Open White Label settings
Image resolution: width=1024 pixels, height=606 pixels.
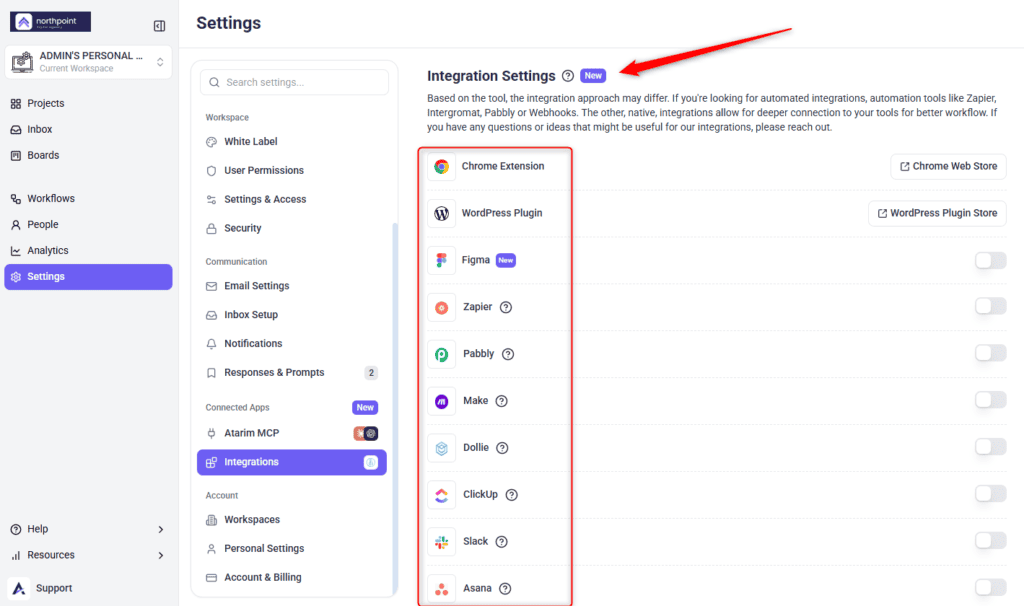tap(292, 142)
